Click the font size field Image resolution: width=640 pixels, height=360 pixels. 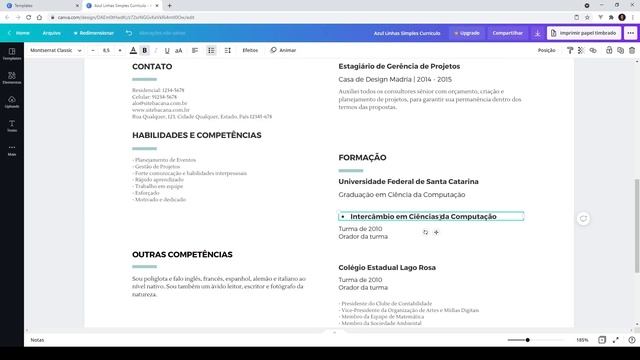coord(107,50)
